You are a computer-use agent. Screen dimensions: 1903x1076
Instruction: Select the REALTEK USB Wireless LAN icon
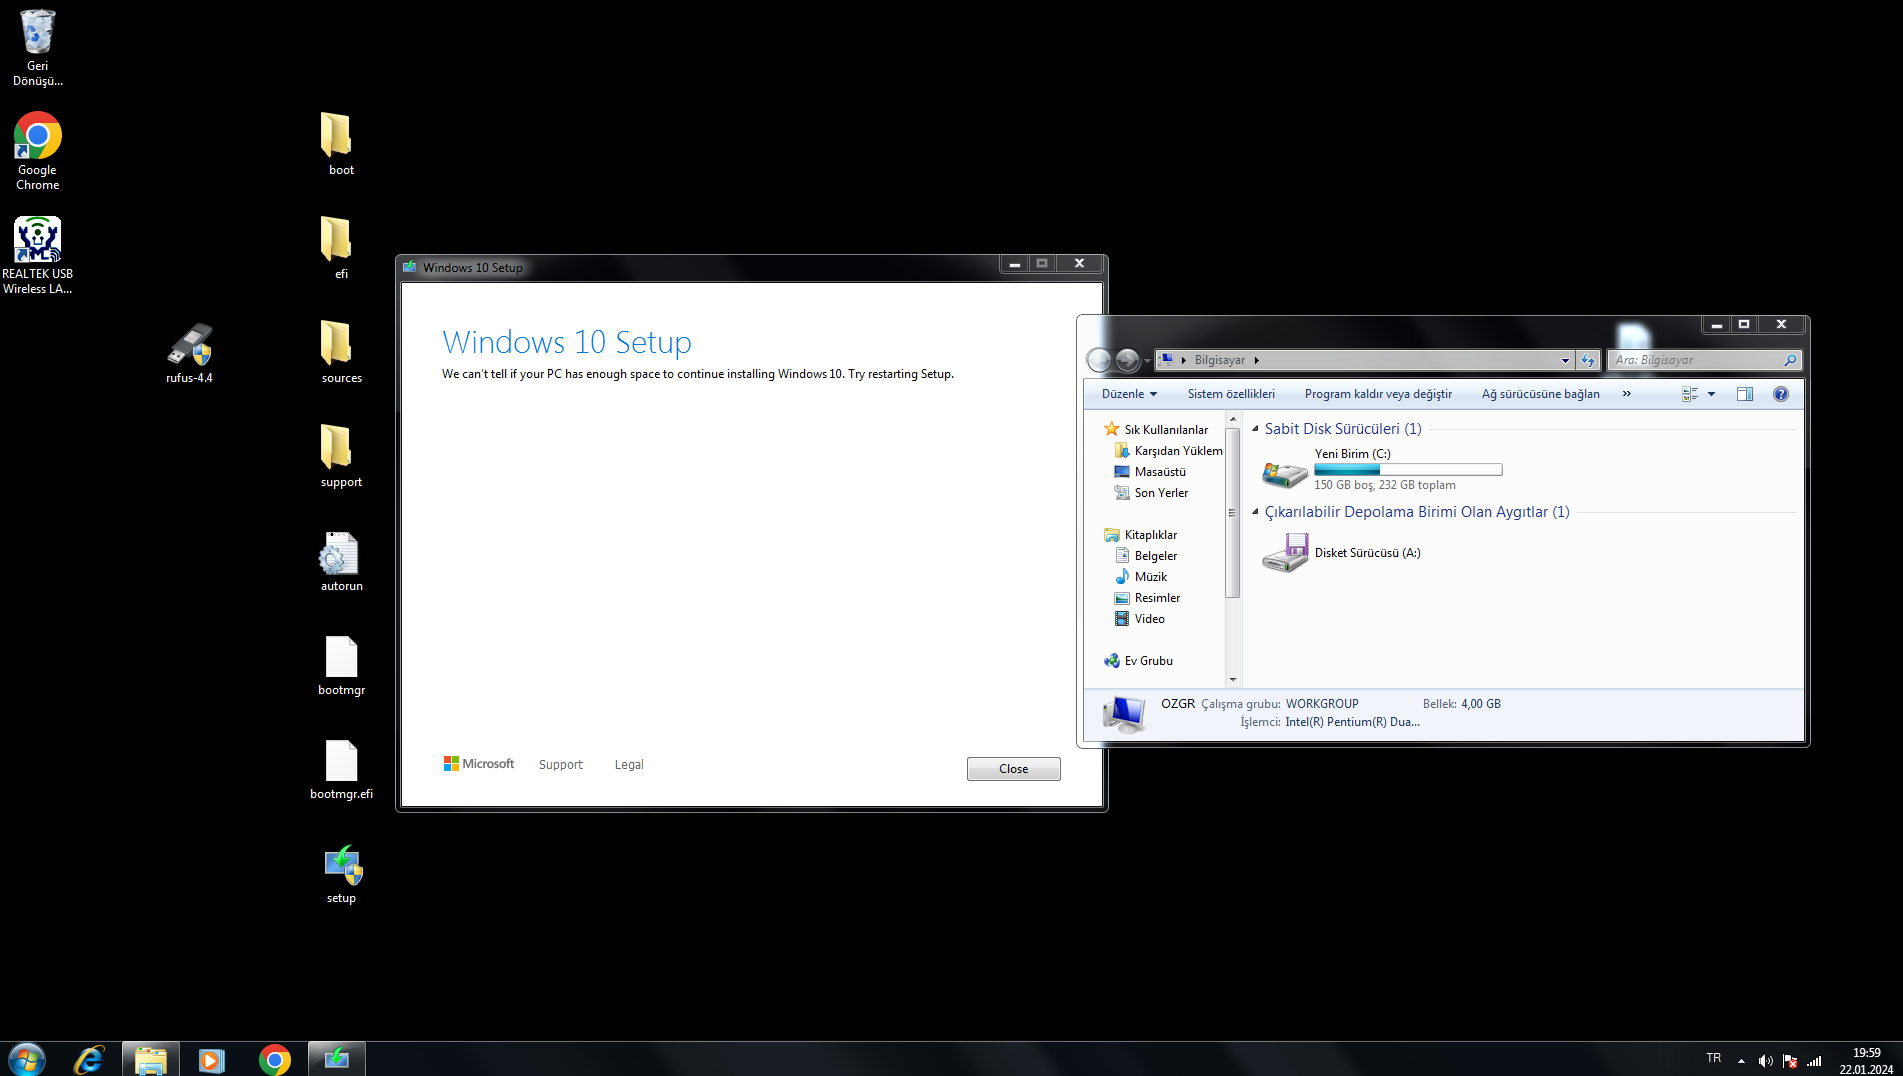(x=38, y=255)
